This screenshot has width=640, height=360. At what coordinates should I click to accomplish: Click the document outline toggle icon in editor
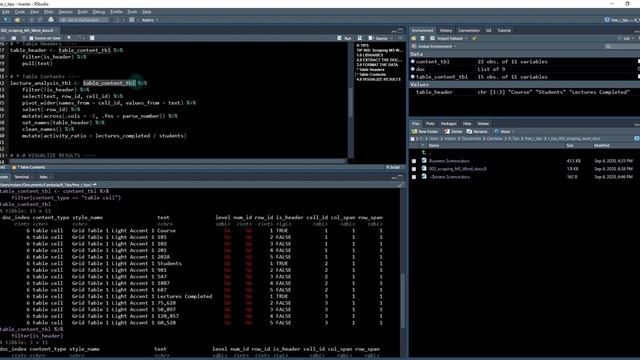pyautogui.click(x=401, y=38)
